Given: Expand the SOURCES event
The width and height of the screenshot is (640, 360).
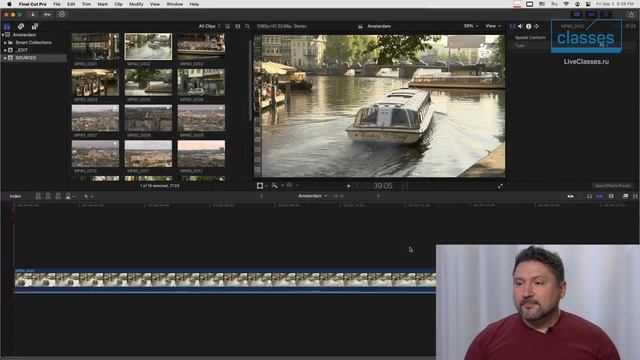Looking at the screenshot, I should (5, 58).
